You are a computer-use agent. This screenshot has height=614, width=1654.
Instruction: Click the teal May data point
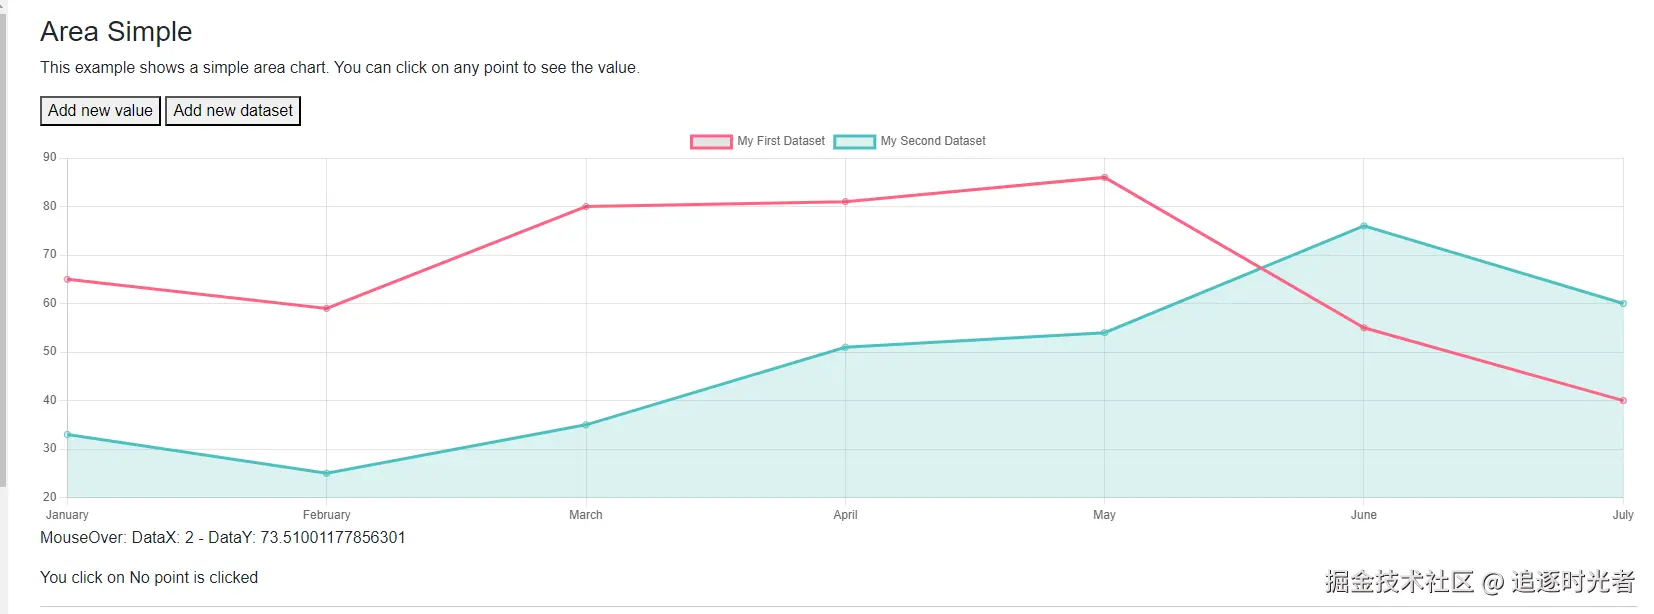click(1104, 333)
